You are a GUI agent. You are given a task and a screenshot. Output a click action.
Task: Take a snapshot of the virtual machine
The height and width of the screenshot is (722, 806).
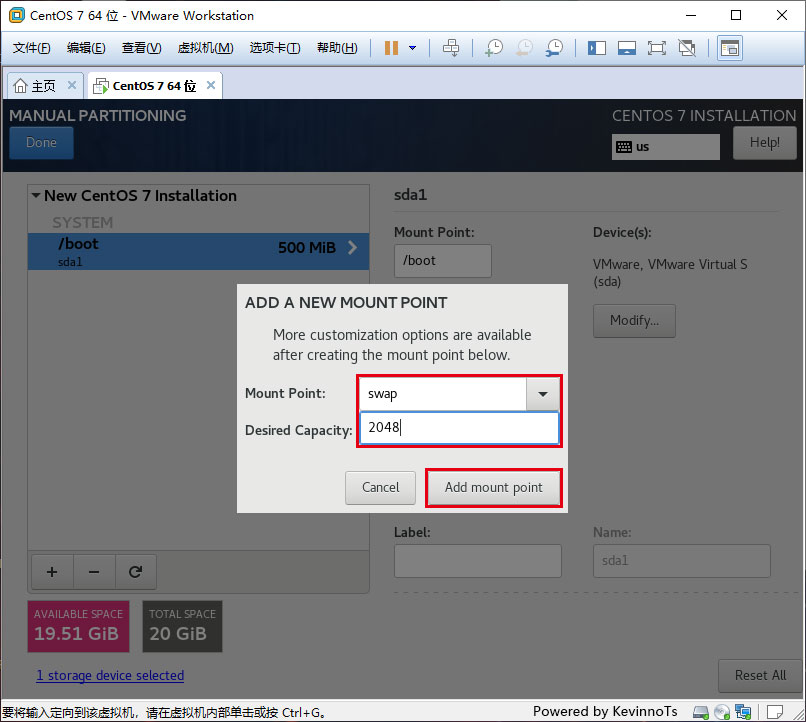(x=493, y=48)
